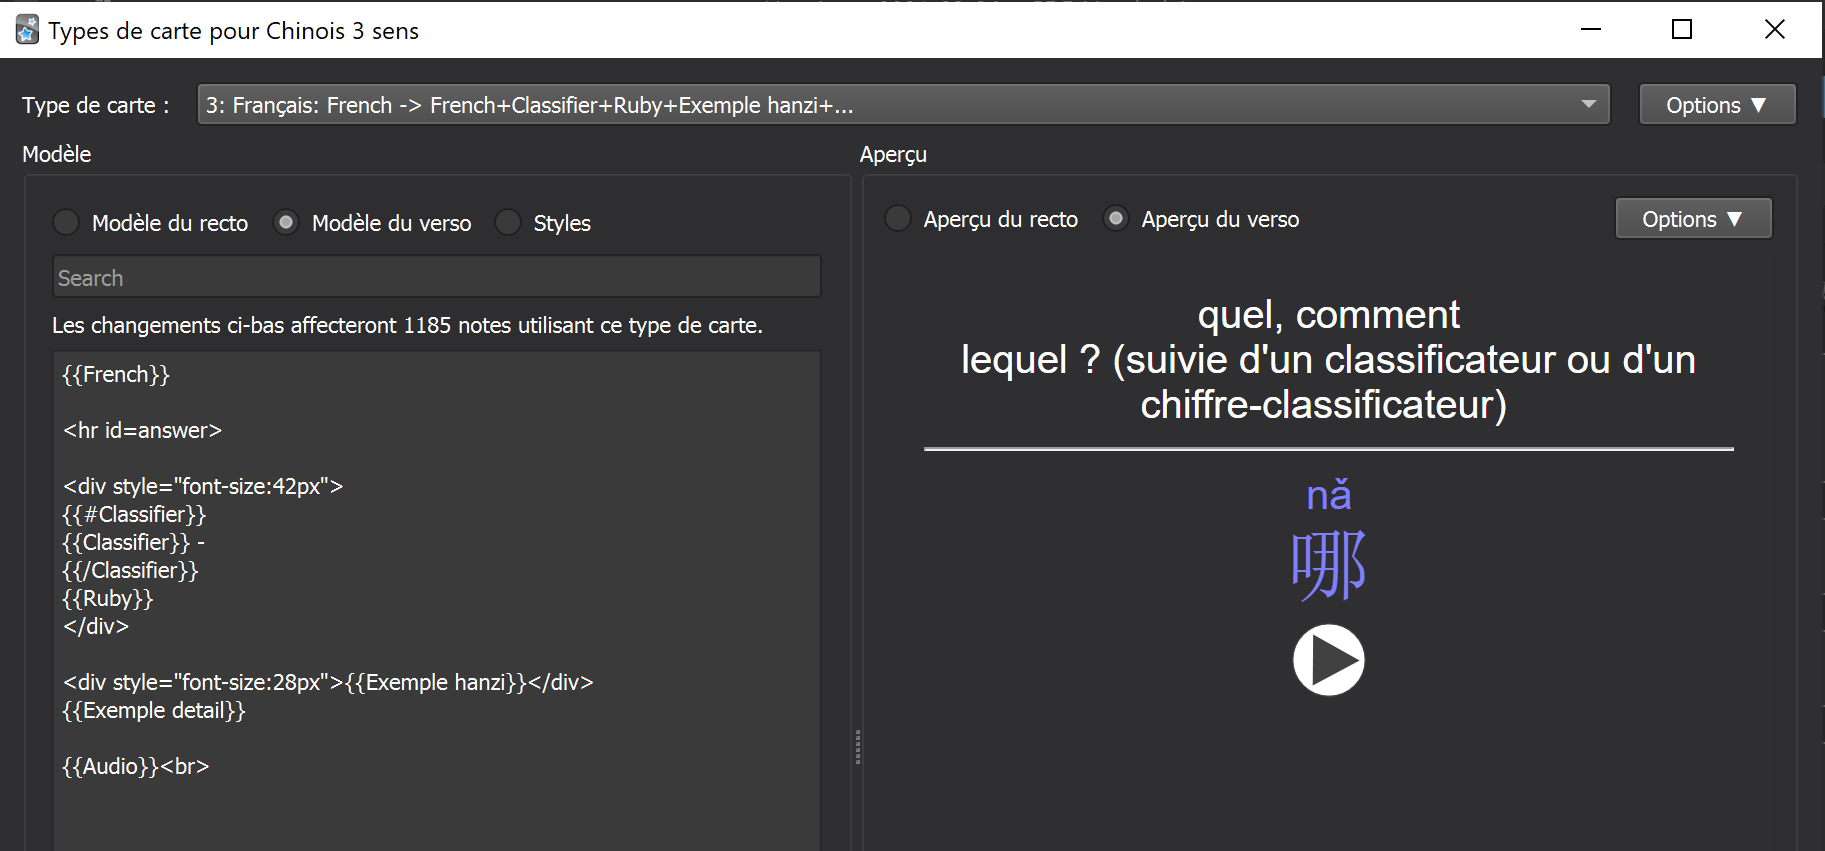This screenshot has width=1825, height=851.
Task: Switch to the Styles editor option
Action: point(508,222)
